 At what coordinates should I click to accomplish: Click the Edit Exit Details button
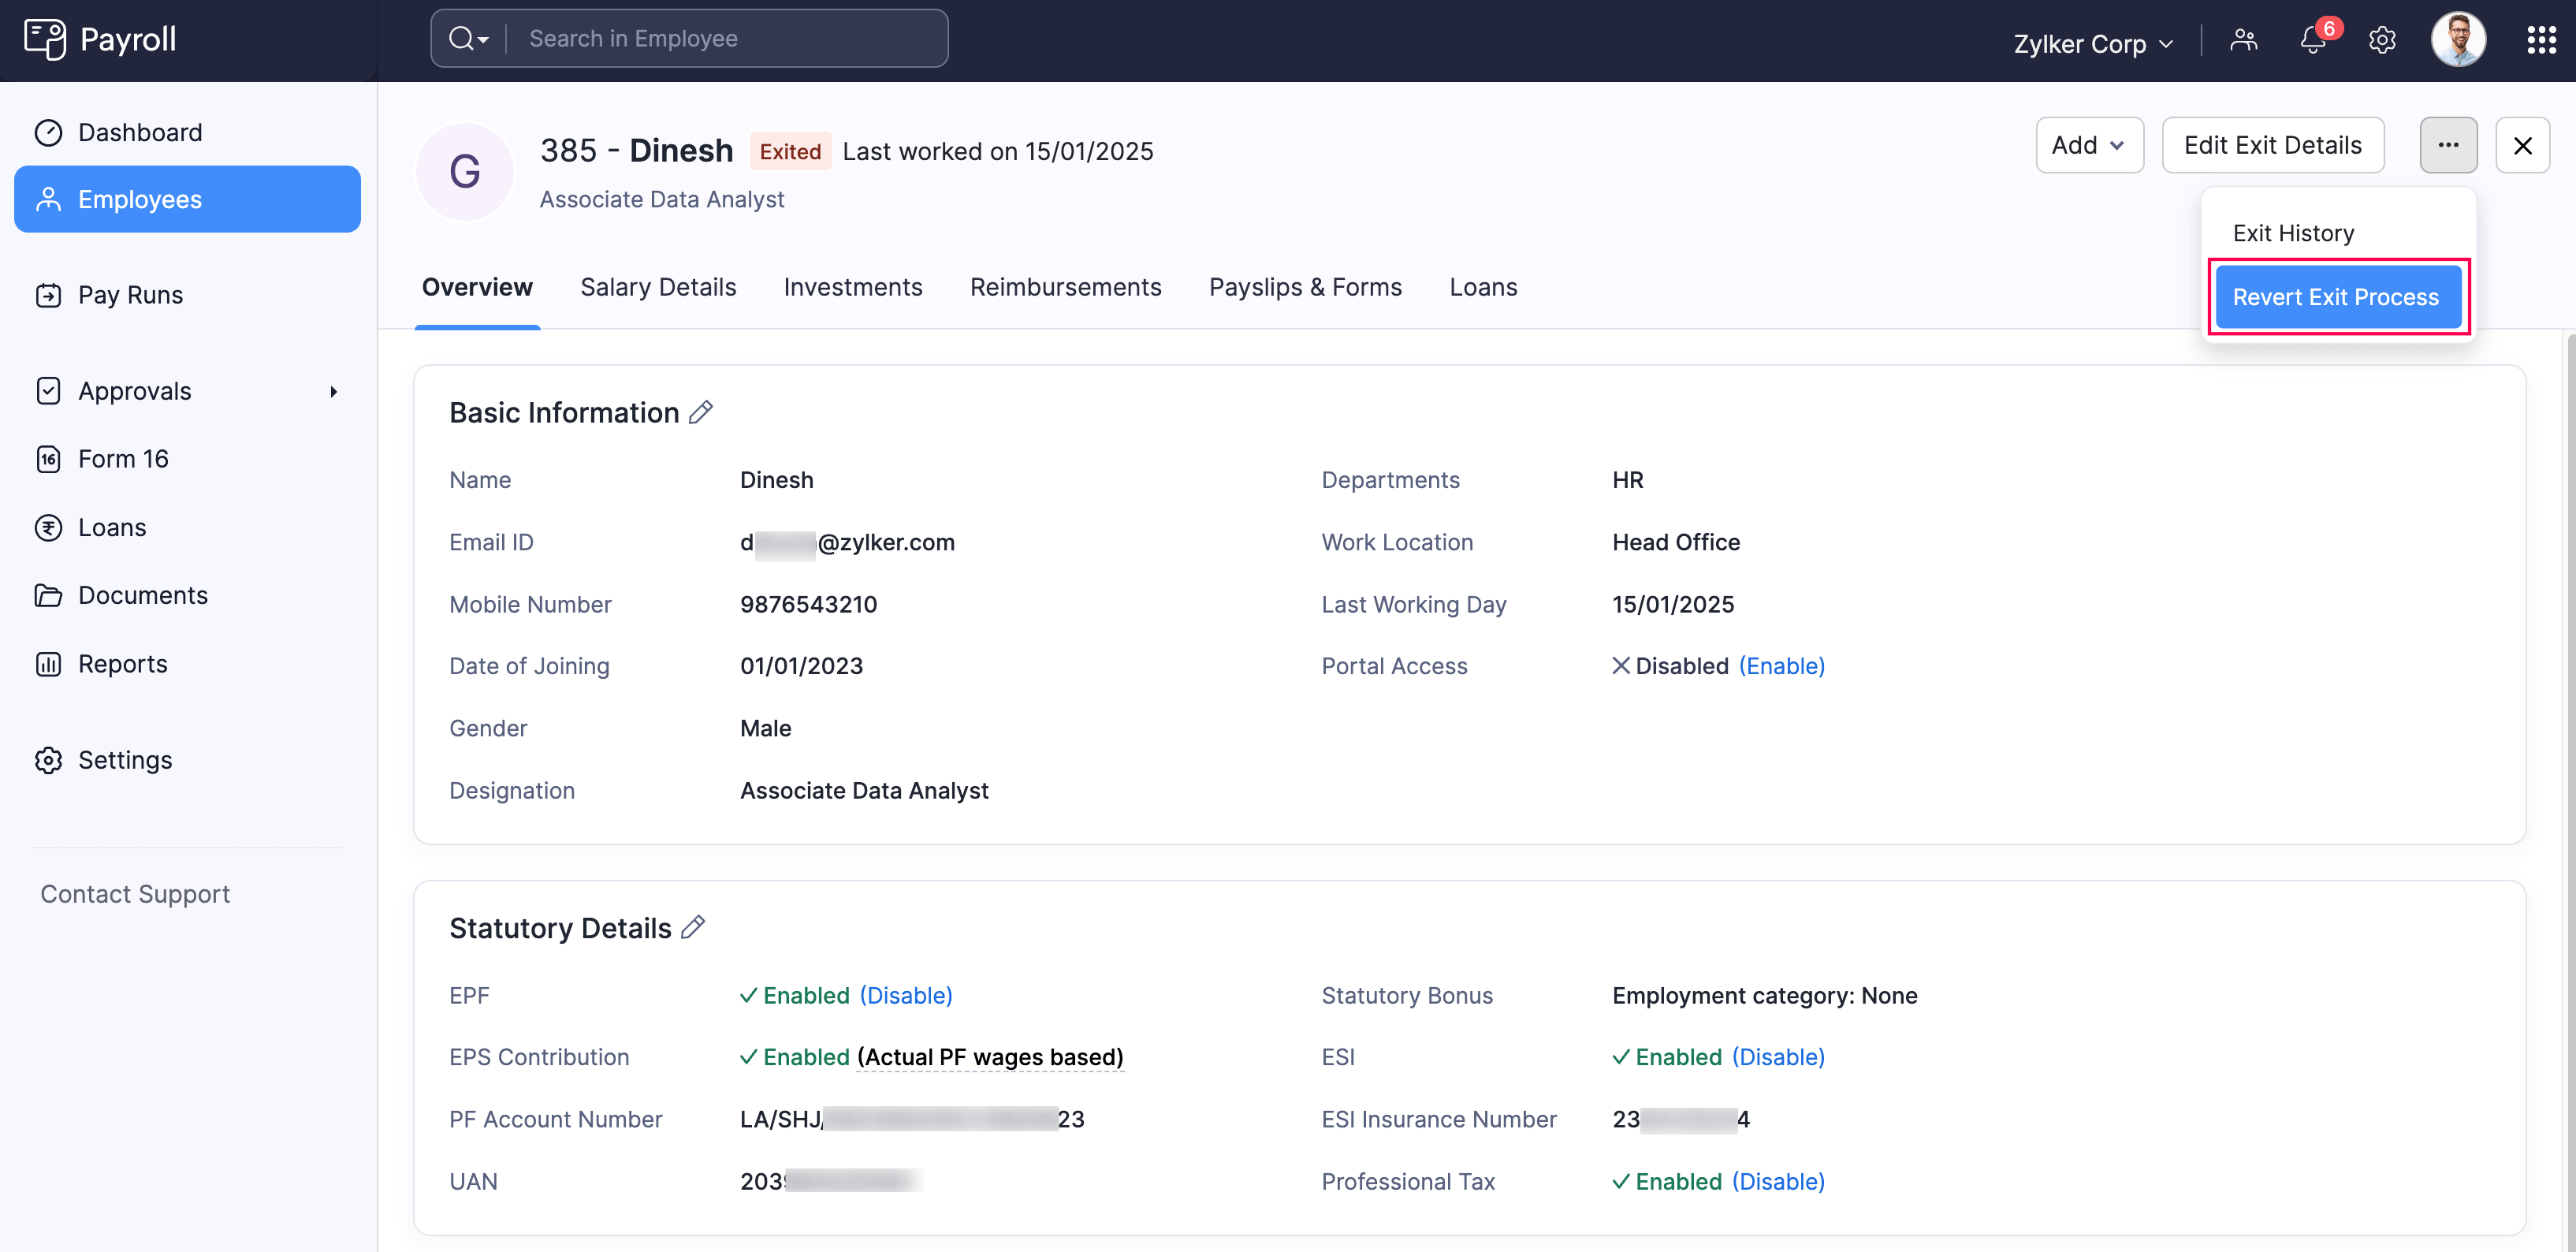[x=2272, y=145]
